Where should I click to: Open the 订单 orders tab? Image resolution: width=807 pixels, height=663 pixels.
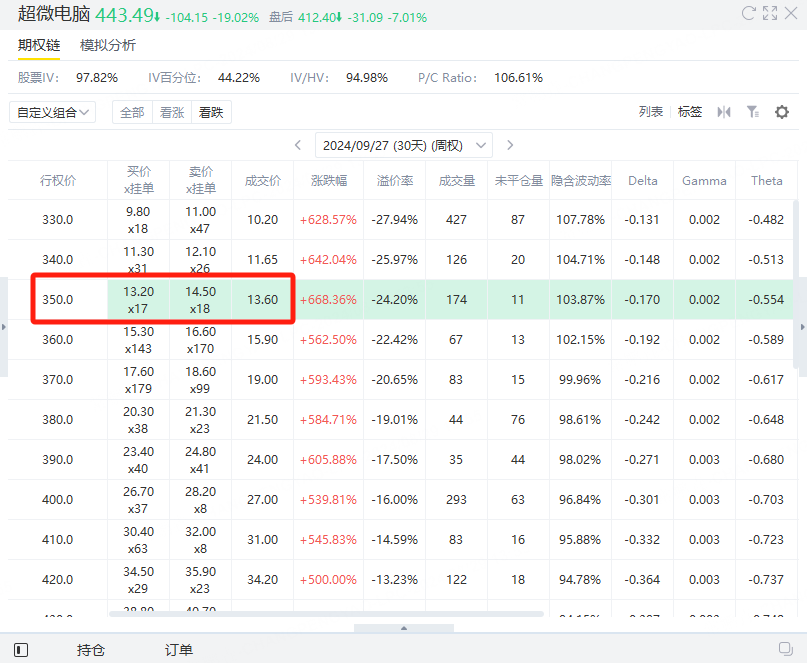coord(179,650)
